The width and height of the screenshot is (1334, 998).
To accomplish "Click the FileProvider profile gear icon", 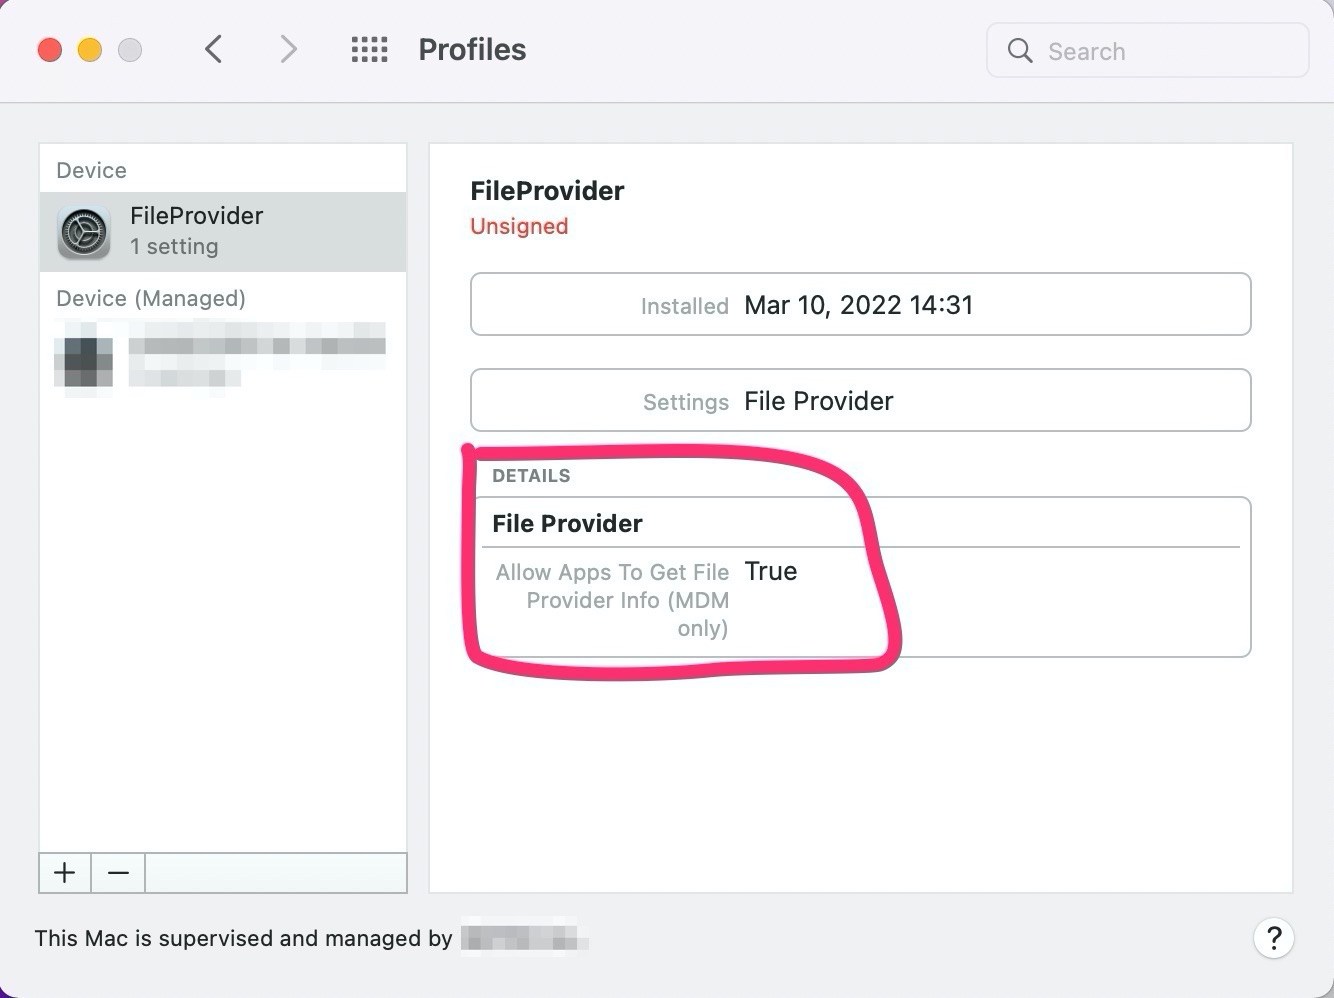I will pos(84,232).
